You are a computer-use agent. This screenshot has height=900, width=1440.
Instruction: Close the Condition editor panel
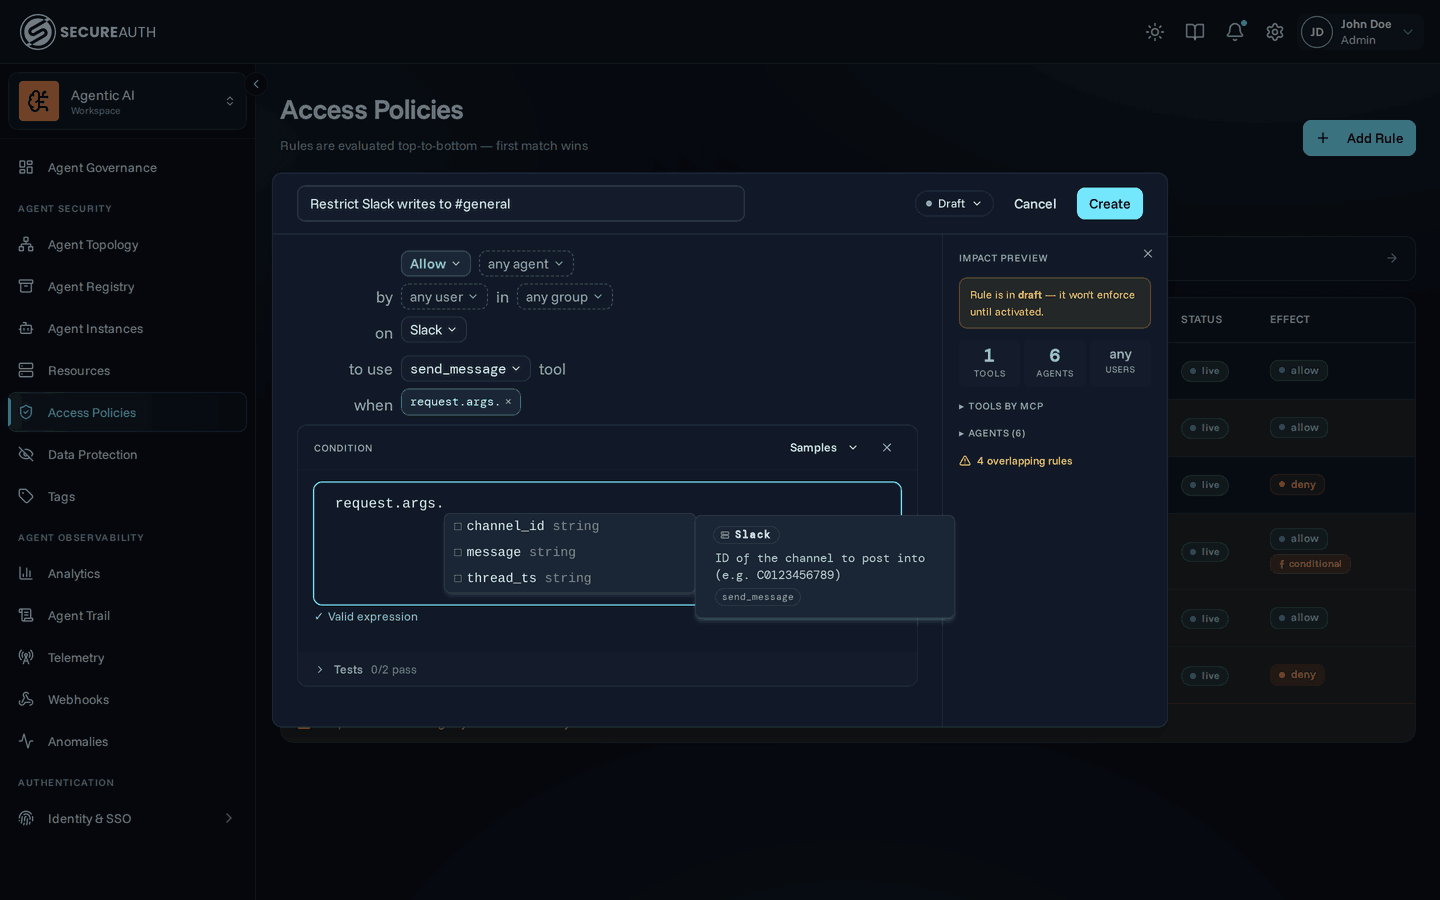887,448
